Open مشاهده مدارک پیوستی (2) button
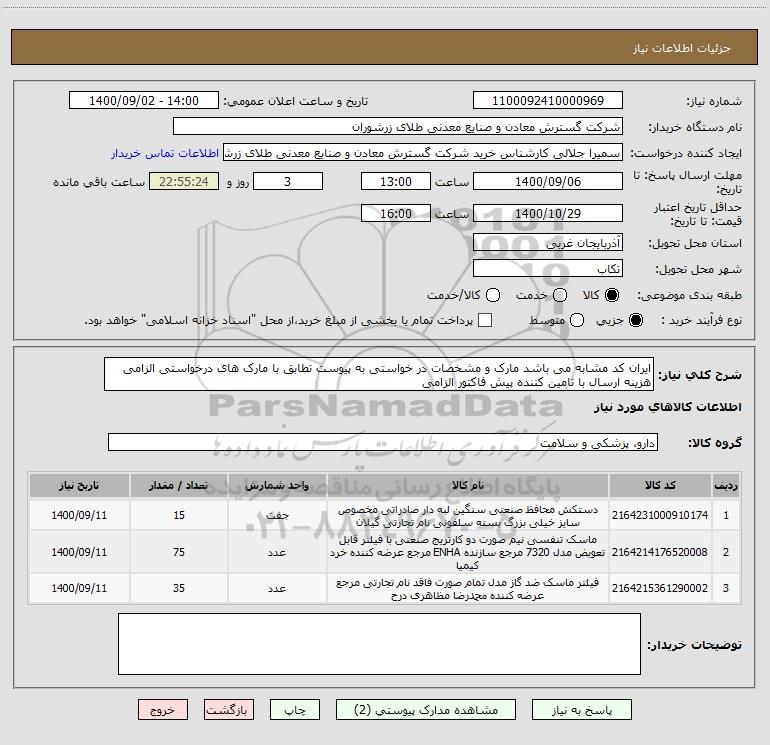Screen dimensions: 770x745 click(426, 710)
